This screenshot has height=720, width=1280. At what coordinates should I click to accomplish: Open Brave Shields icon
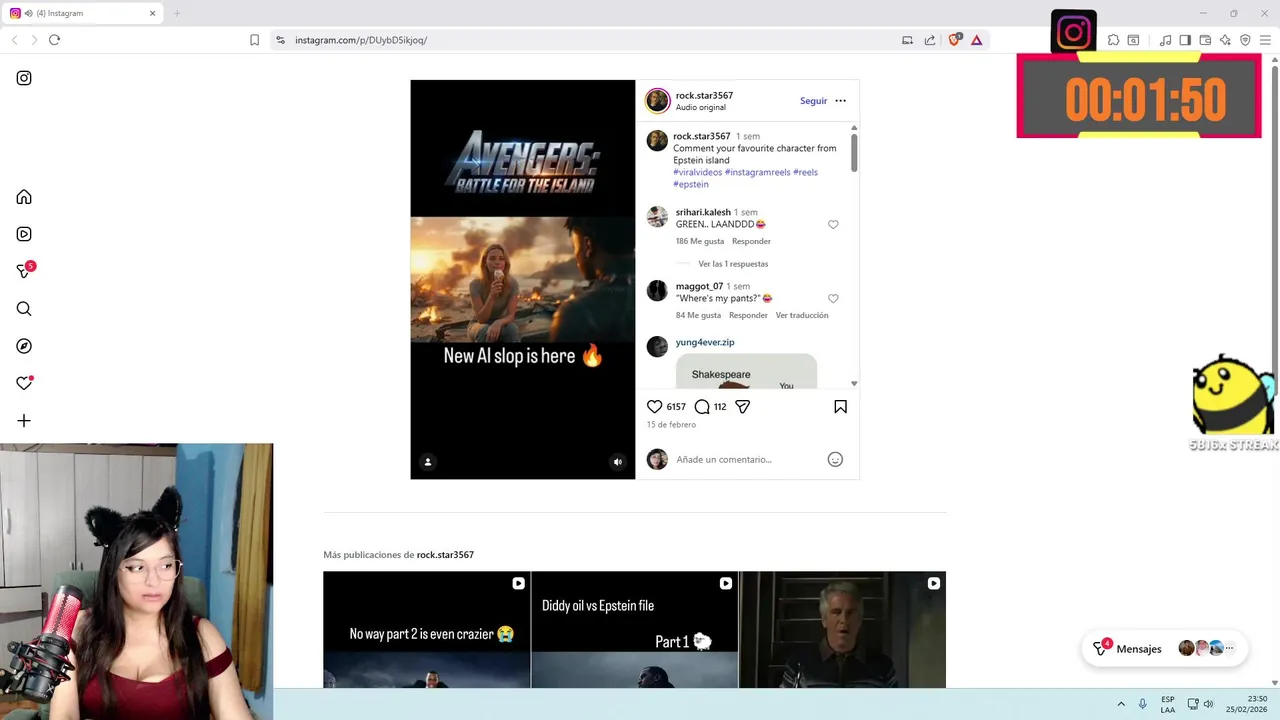pyautogui.click(x=955, y=40)
